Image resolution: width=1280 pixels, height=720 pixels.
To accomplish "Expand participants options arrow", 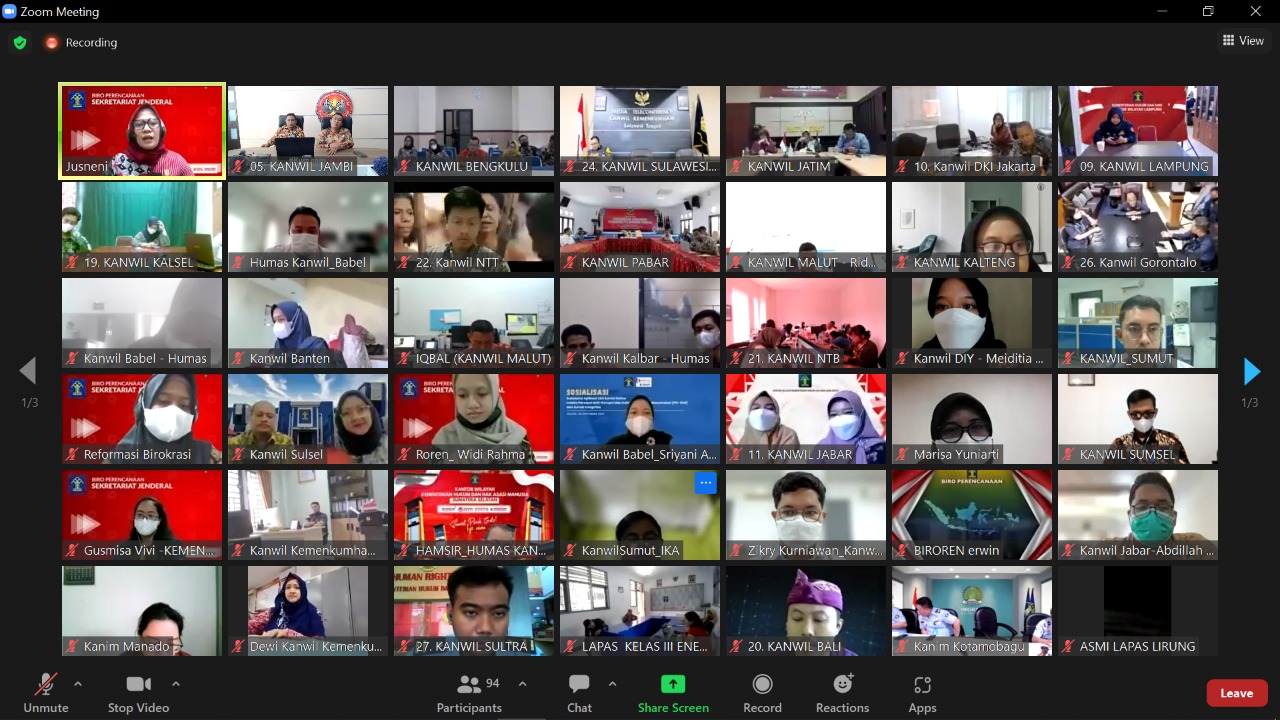I will (x=522, y=685).
